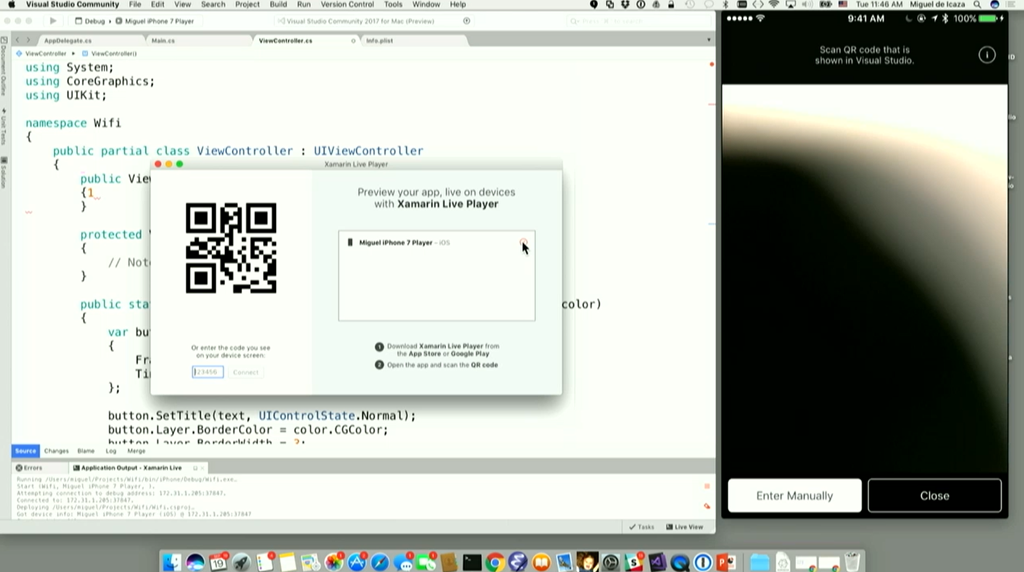
Task: Open the Build menu
Action: click(x=278, y=5)
